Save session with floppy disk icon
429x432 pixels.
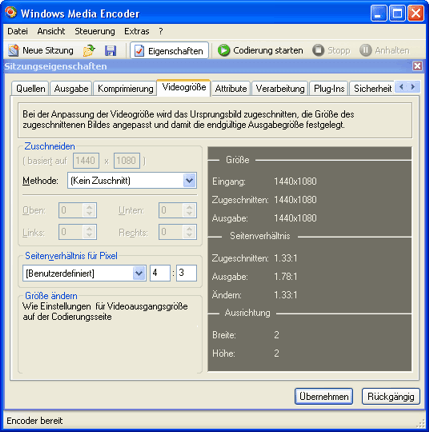pyautogui.click(x=110, y=51)
